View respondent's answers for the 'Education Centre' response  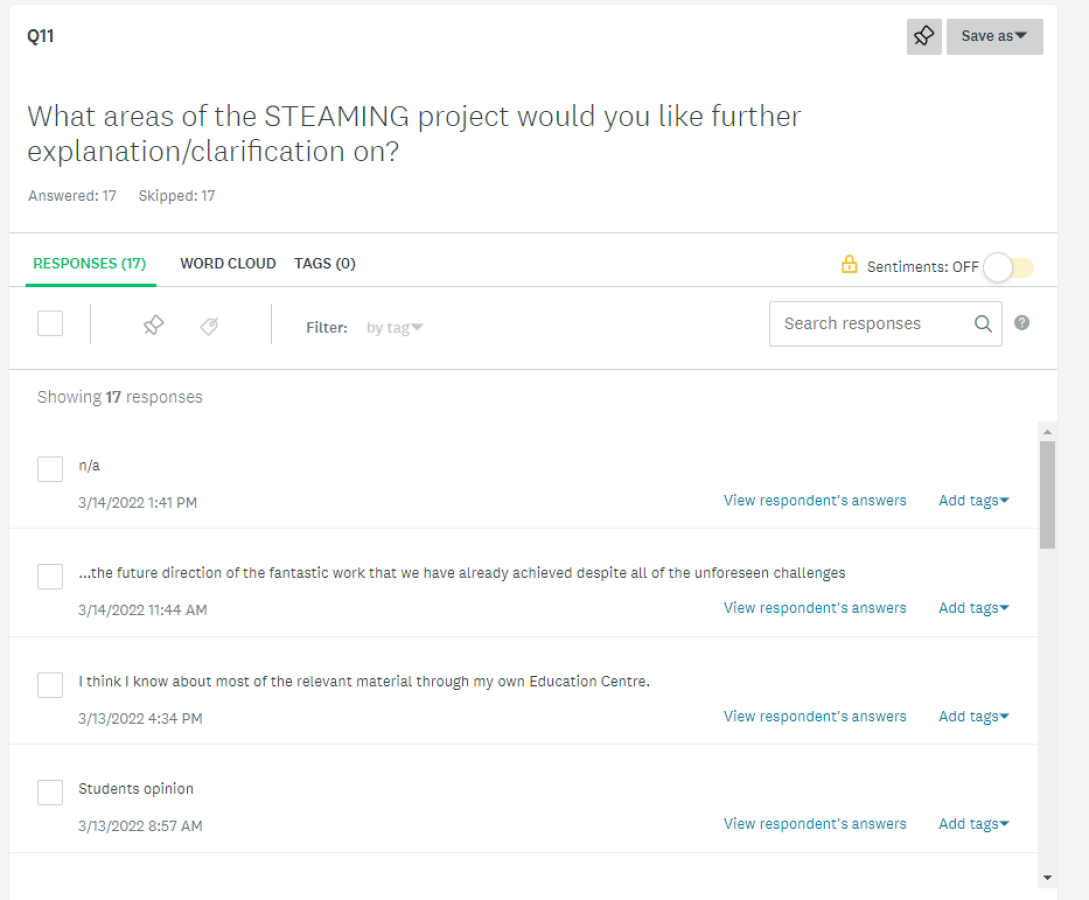pos(815,717)
